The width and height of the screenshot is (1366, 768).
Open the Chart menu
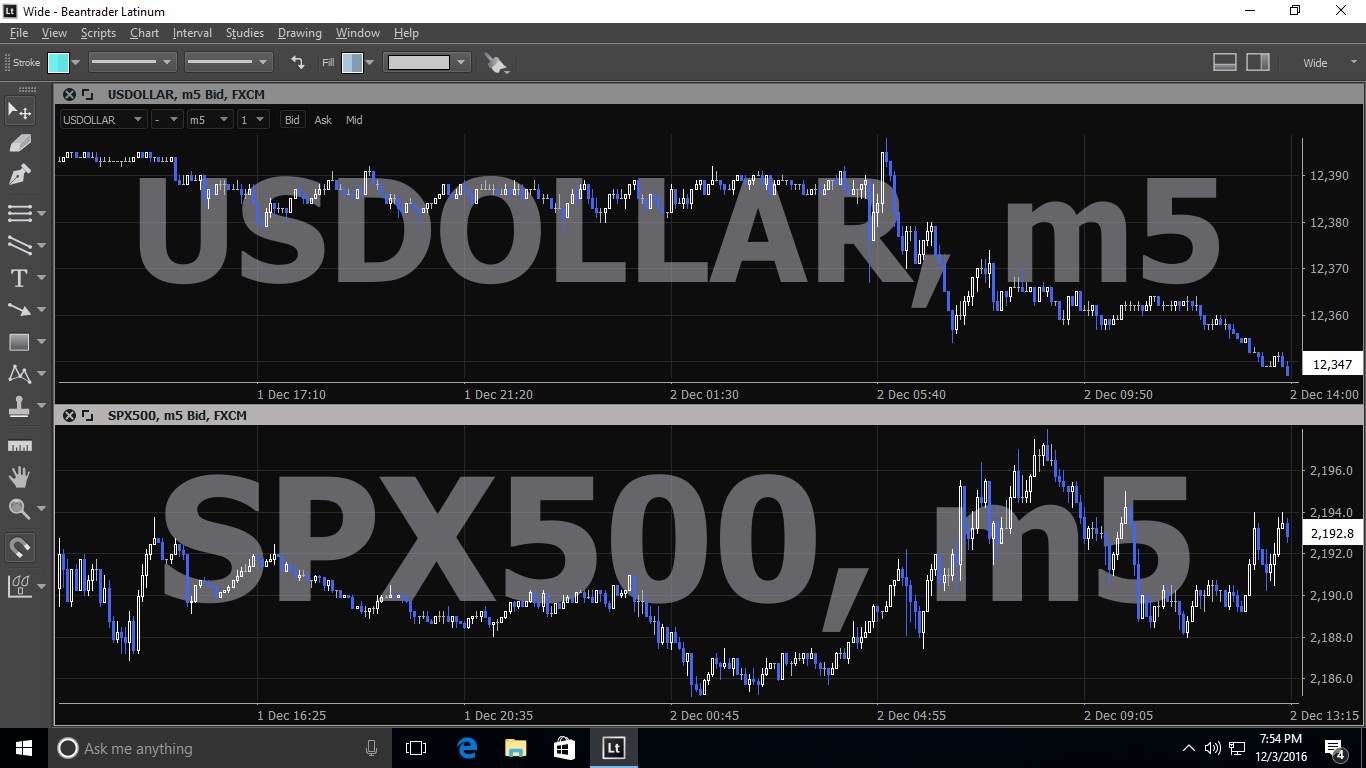(x=144, y=33)
